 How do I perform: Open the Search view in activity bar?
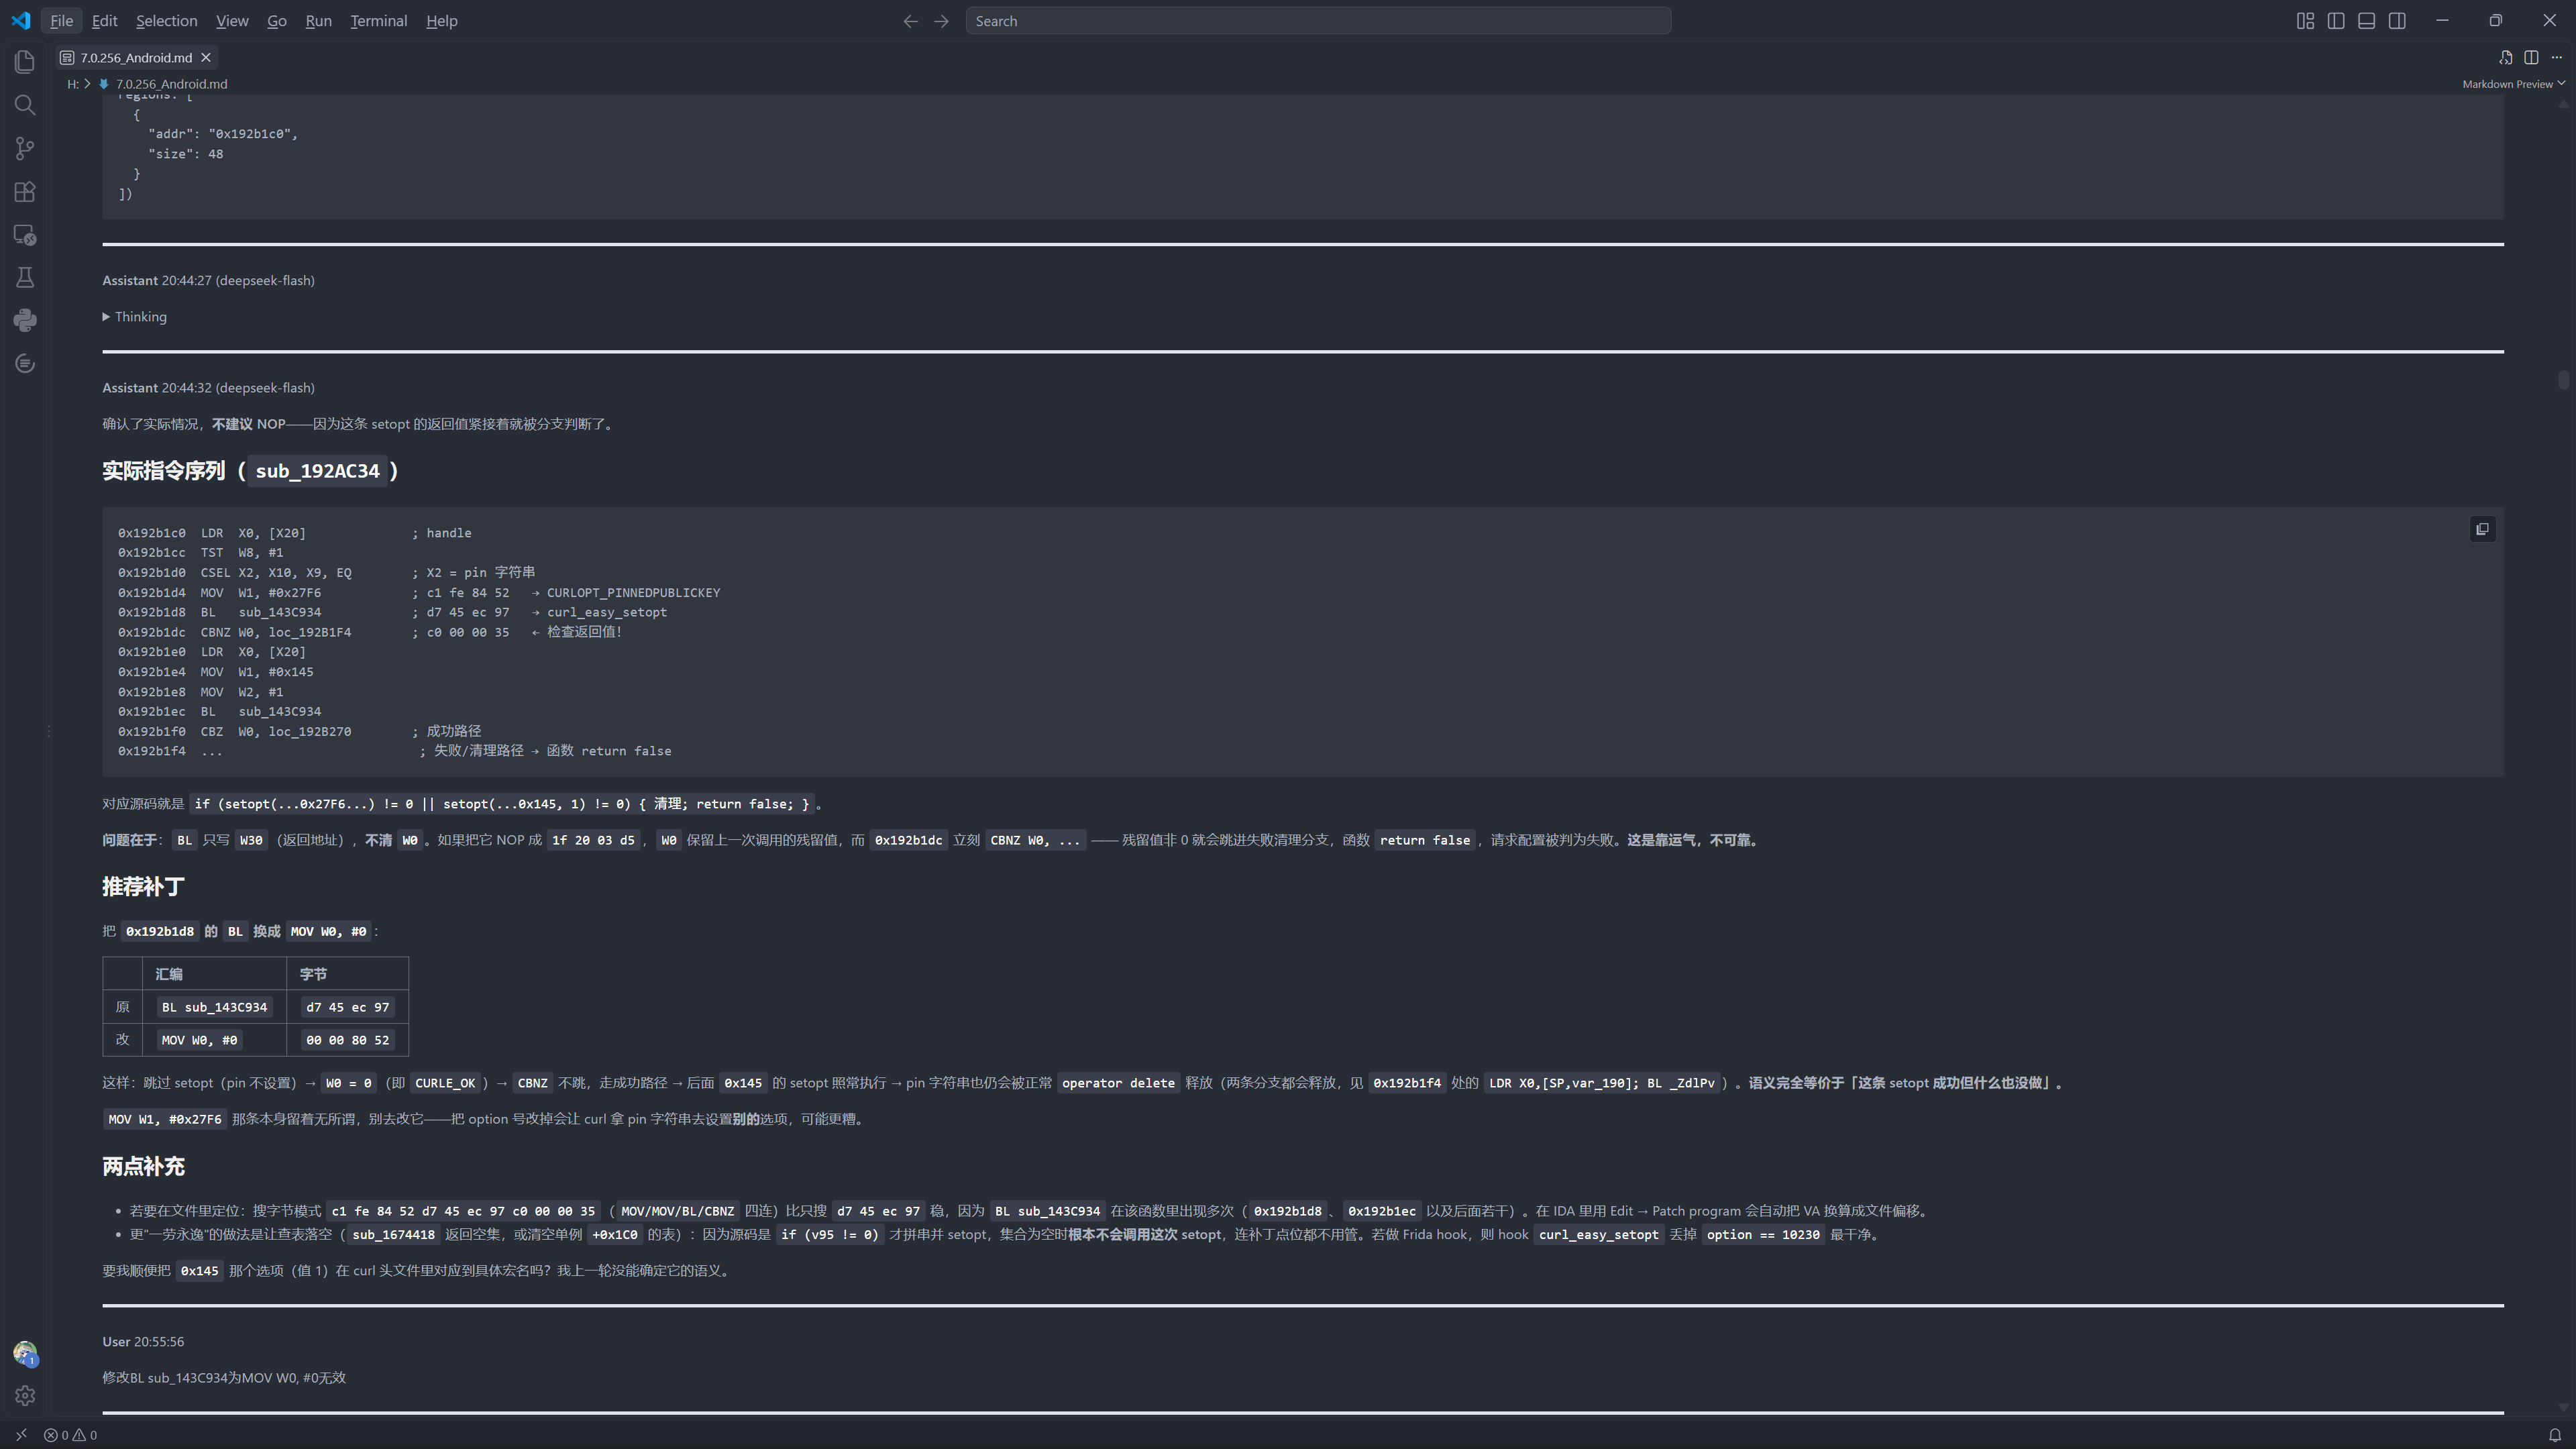pos(25,105)
